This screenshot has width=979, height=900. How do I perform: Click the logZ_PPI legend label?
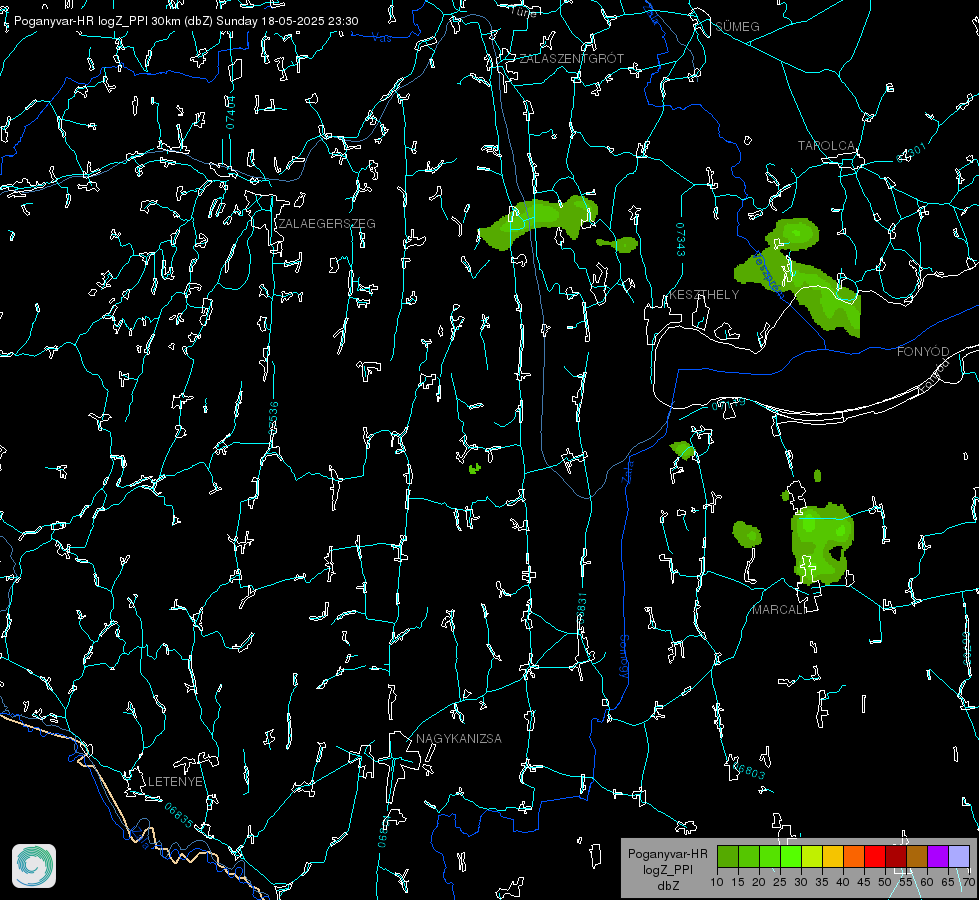coord(667,869)
